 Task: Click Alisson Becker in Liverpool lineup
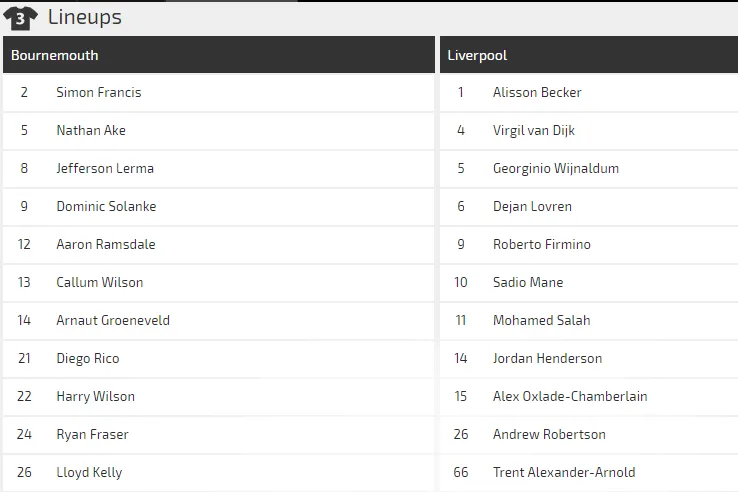537,92
